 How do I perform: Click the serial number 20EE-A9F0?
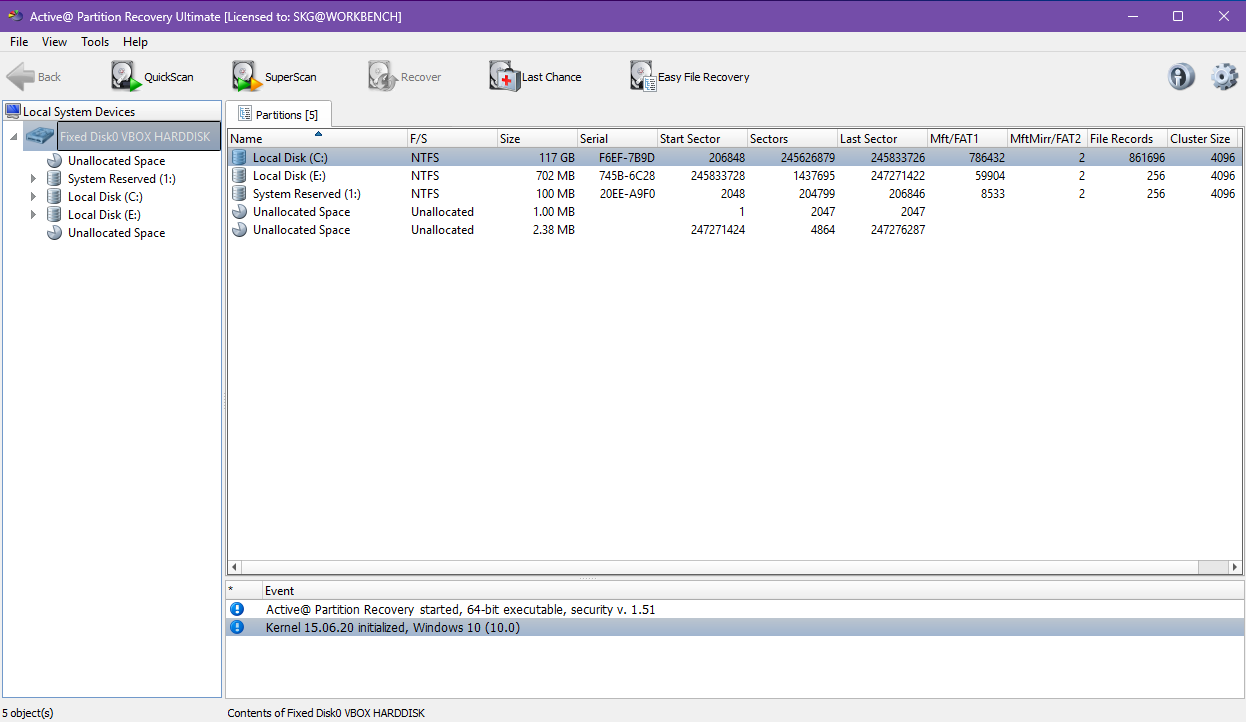point(627,194)
